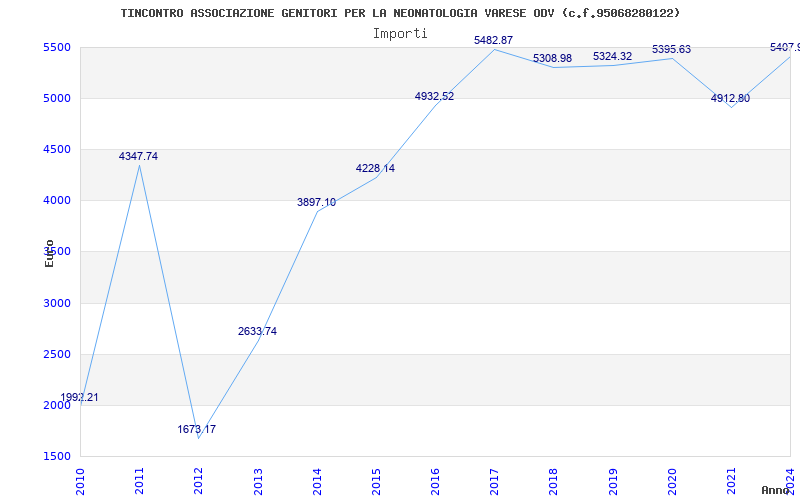800x500 pixels.
Task: Click the data label 1992.21
Action: pos(79,397)
